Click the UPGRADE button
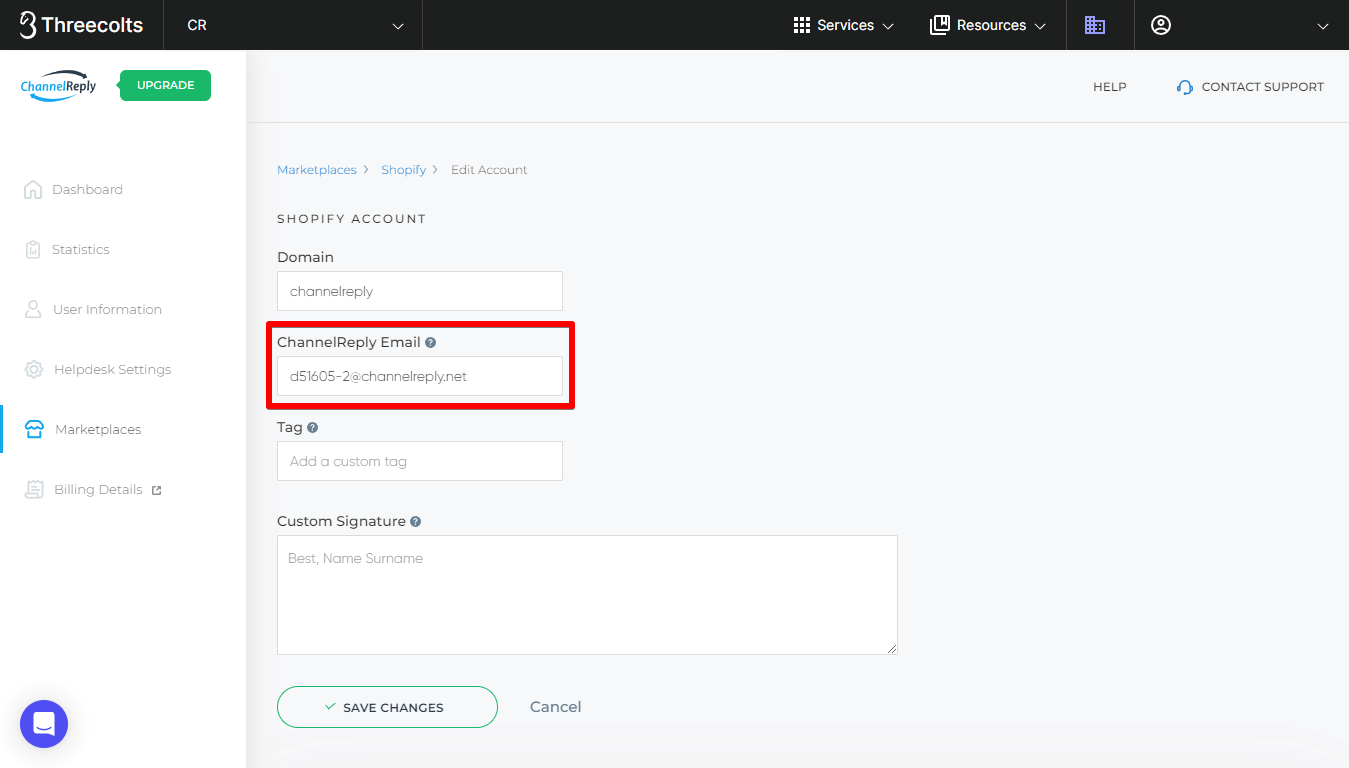 (165, 85)
